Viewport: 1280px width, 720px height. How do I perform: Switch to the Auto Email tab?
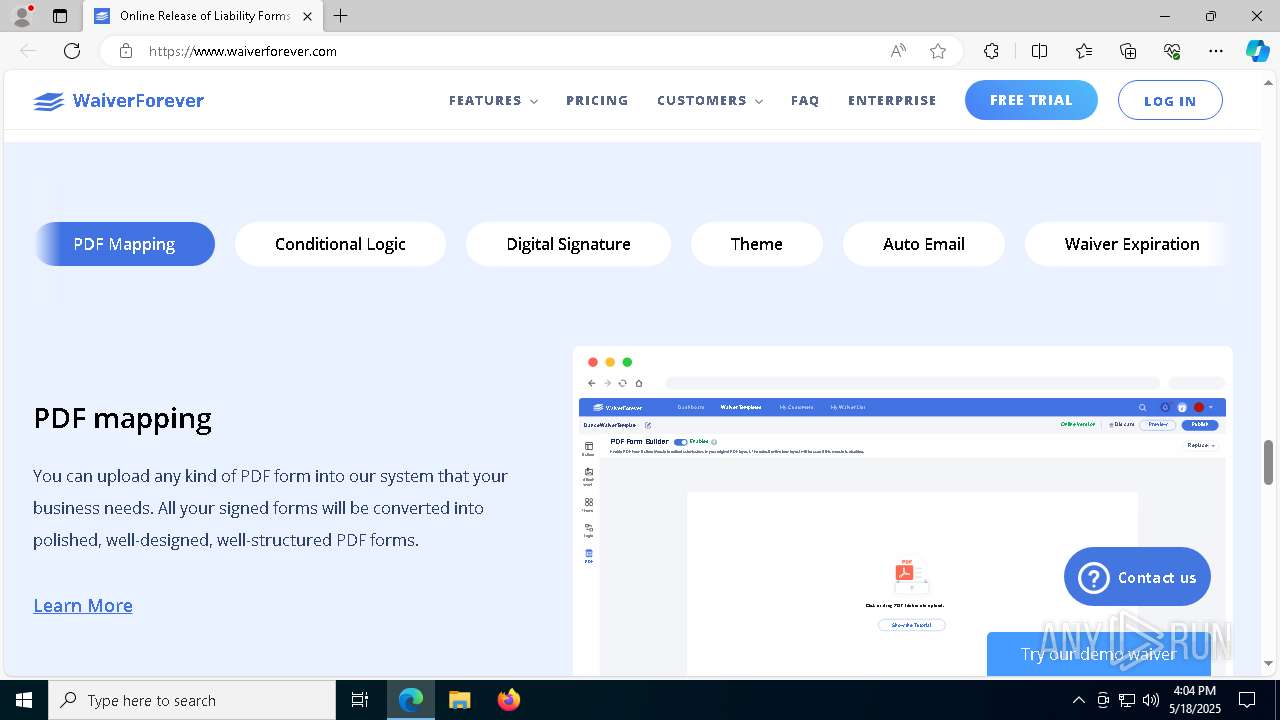[923, 244]
